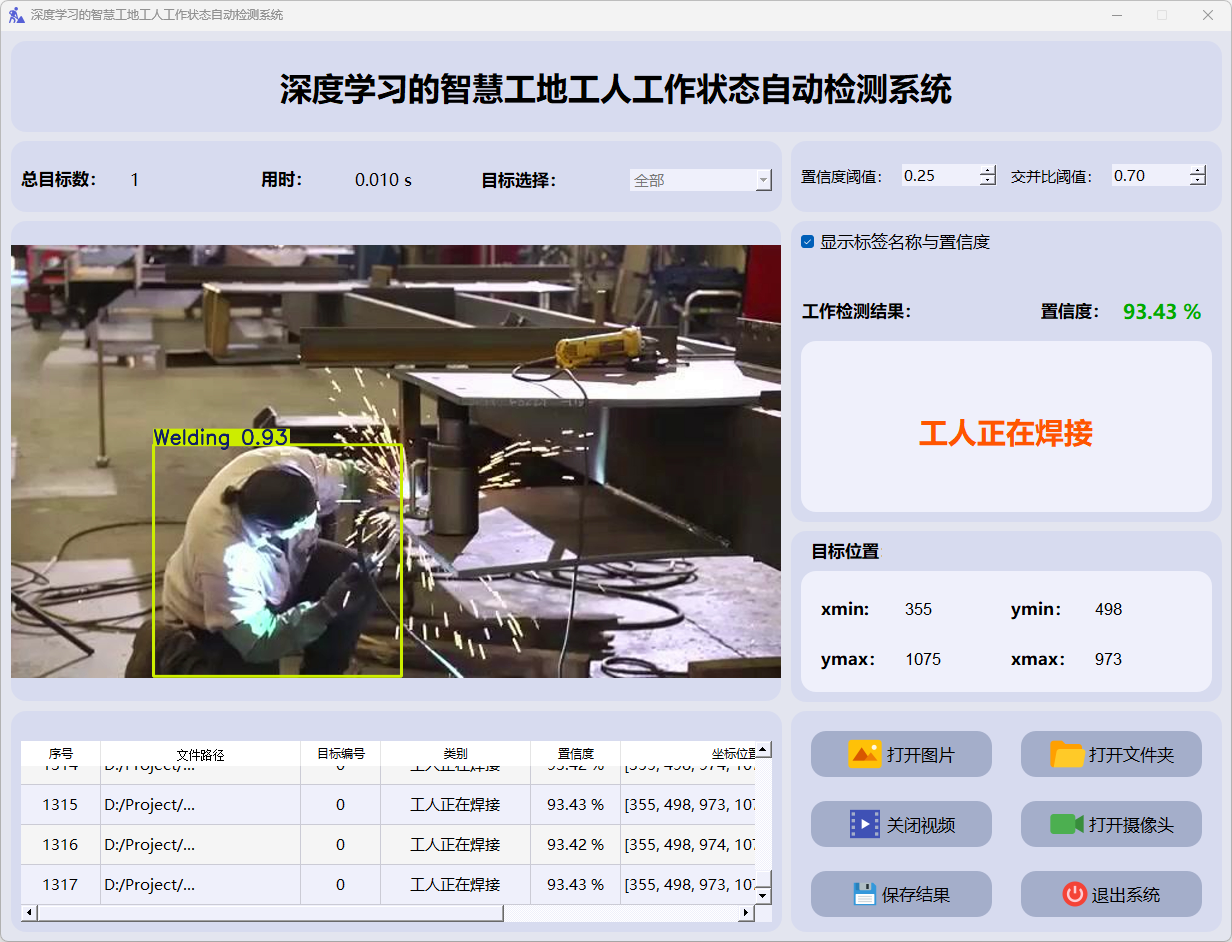Click the 类别 column header
Viewport: 1232px width, 942px height.
455,753
